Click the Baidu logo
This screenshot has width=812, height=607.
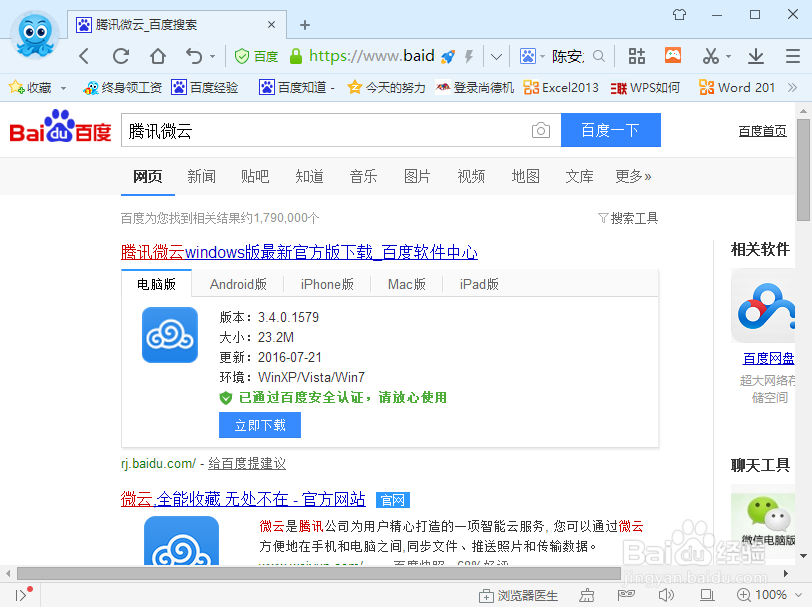(60, 126)
